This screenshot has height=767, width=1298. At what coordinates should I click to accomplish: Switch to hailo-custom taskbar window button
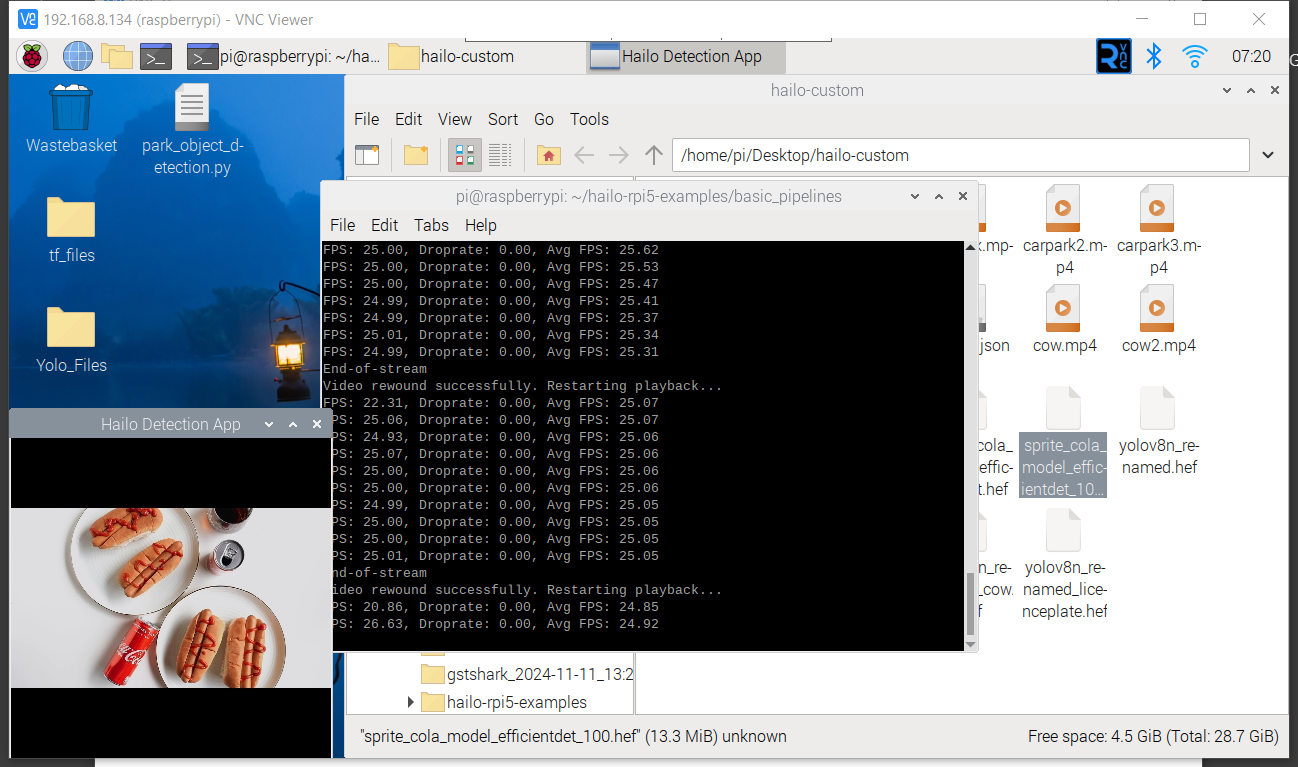point(452,57)
